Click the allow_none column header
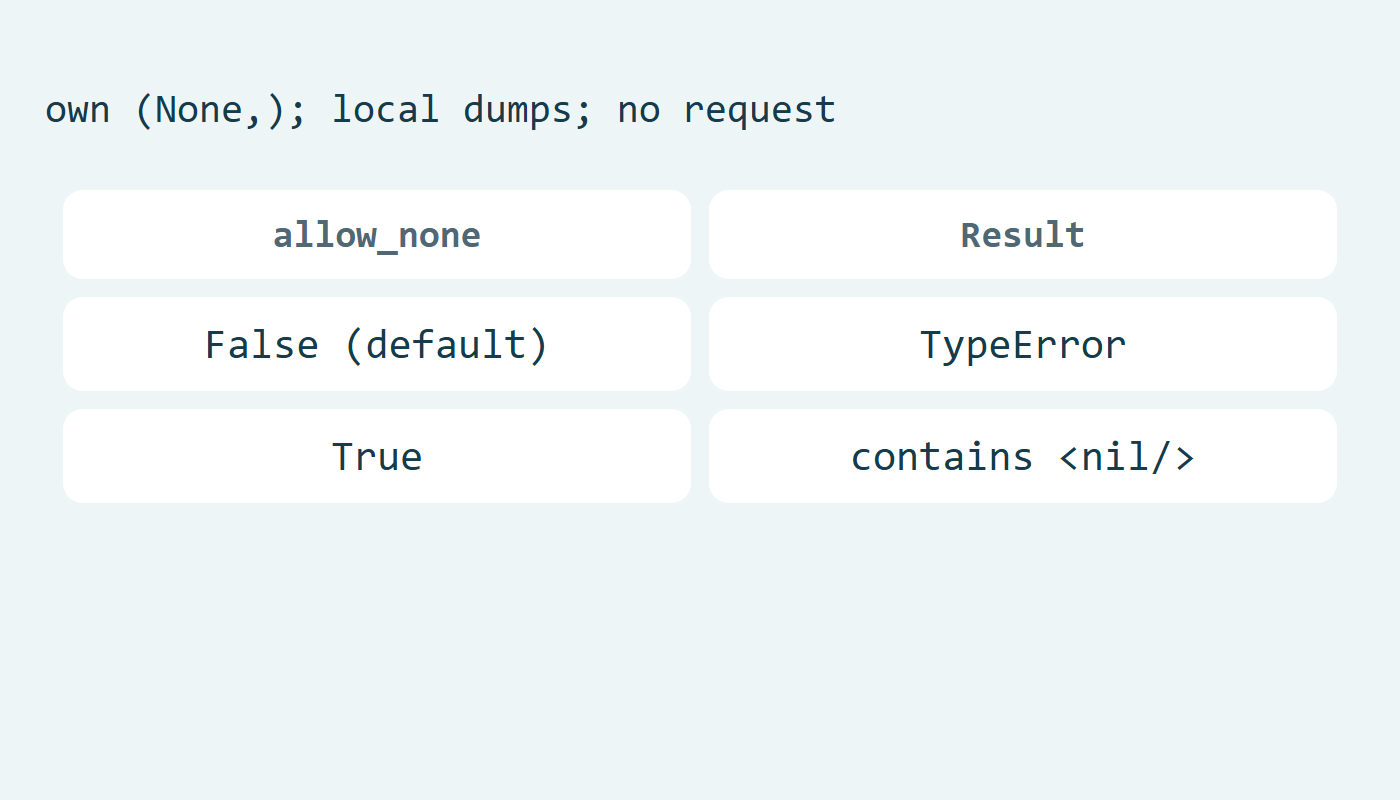The image size is (1400, 800). tap(377, 235)
